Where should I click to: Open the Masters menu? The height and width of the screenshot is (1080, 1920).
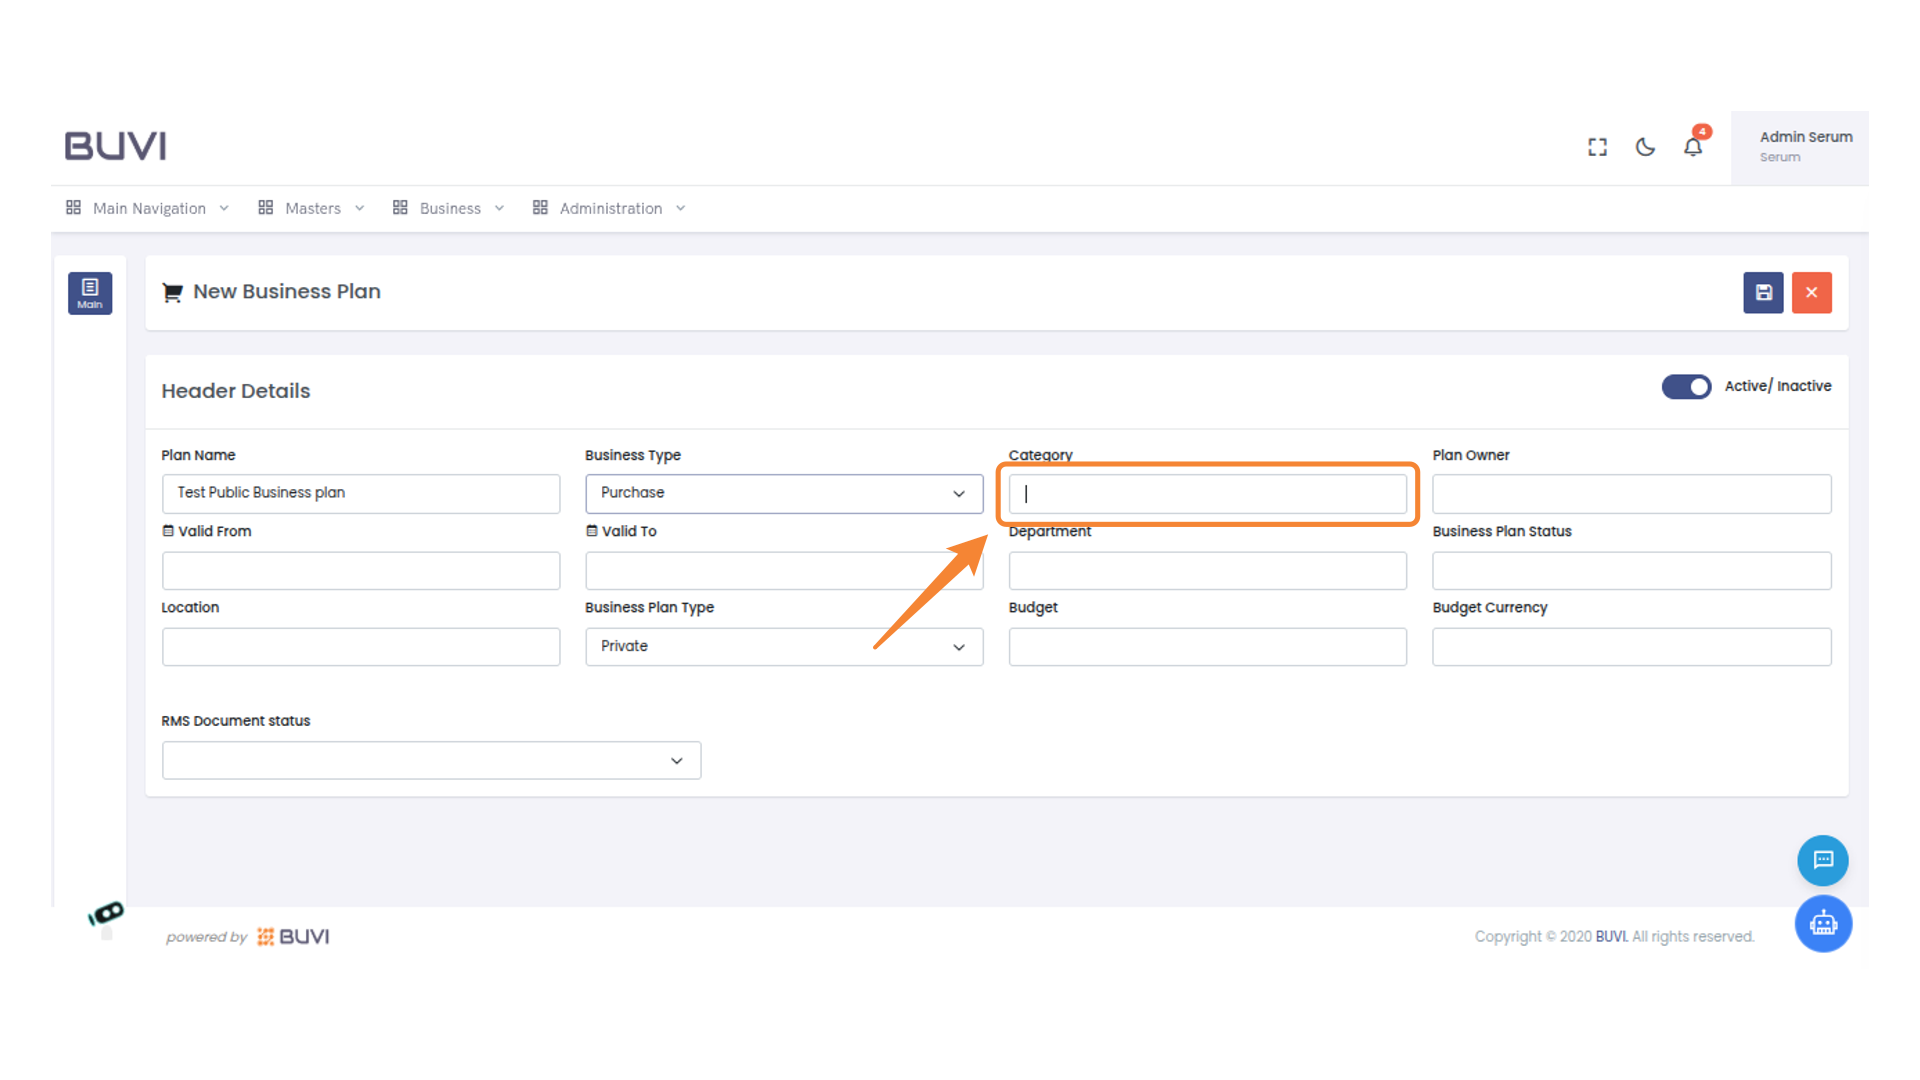click(311, 208)
